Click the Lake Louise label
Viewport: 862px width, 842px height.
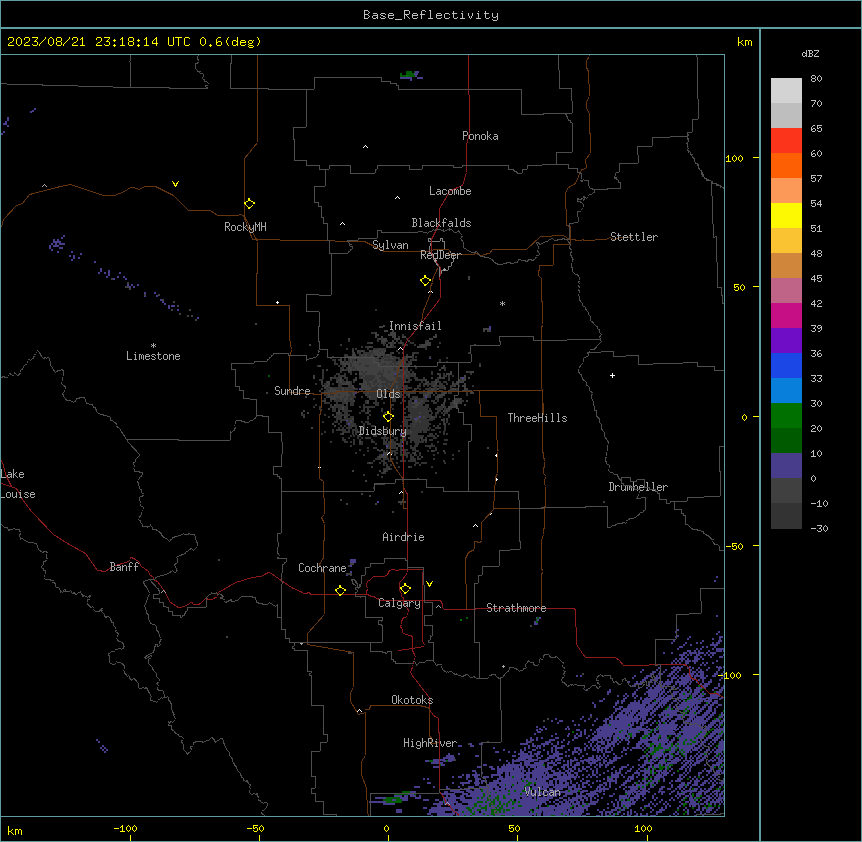point(18,484)
